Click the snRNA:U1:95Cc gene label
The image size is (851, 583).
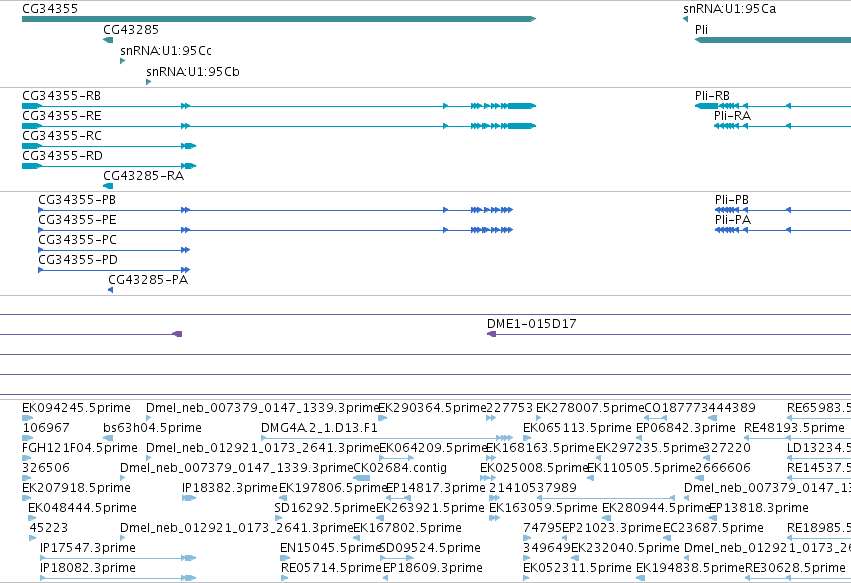(x=166, y=51)
